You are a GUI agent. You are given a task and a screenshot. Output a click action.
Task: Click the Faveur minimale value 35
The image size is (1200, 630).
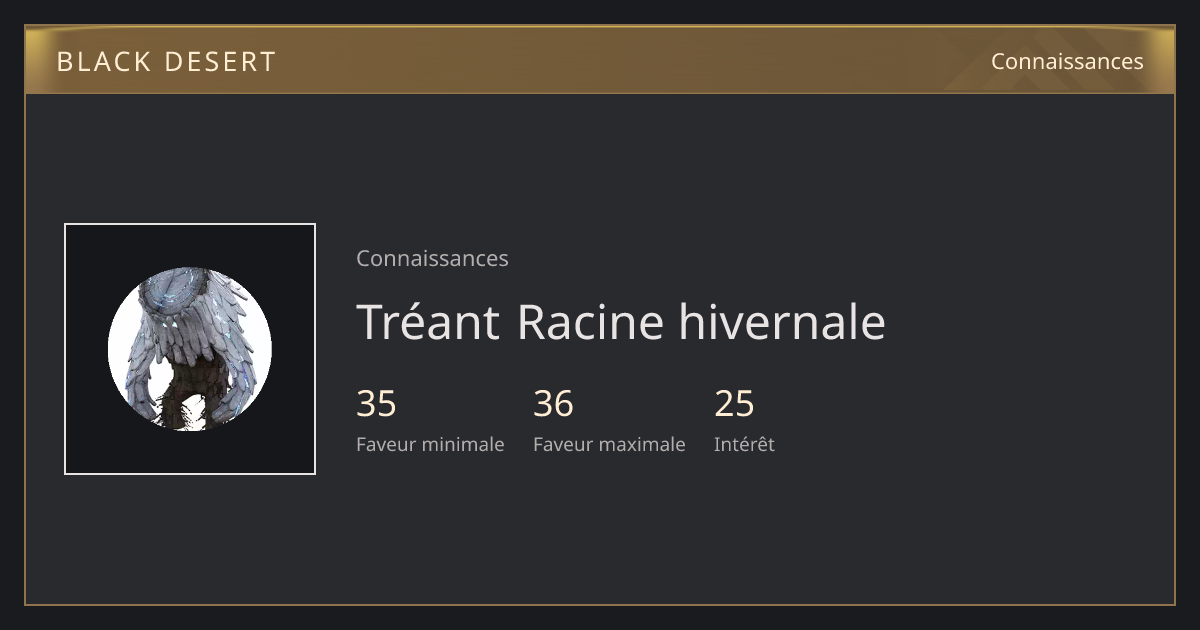pos(376,404)
